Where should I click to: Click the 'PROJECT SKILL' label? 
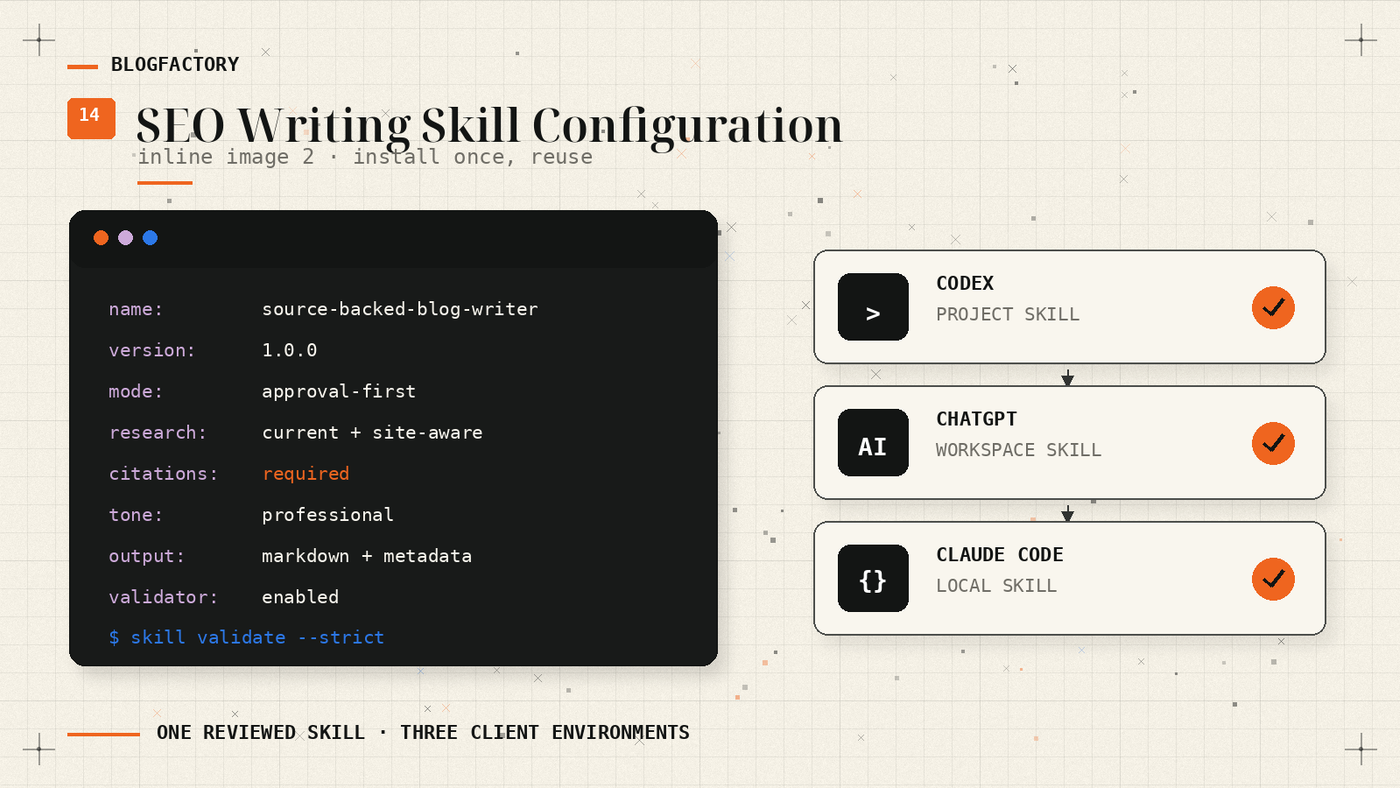1008,314
